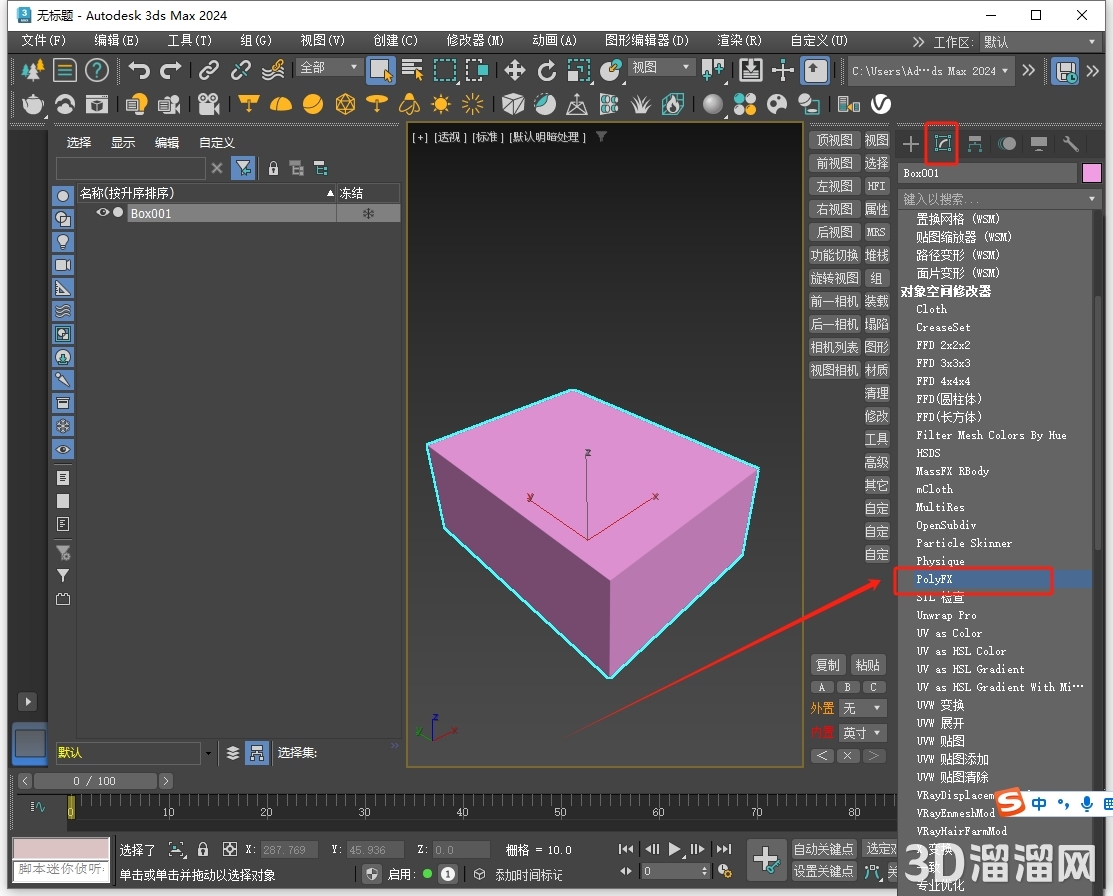
Task: Select PolyFX in the modifier list
Action: (x=935, y=579)
